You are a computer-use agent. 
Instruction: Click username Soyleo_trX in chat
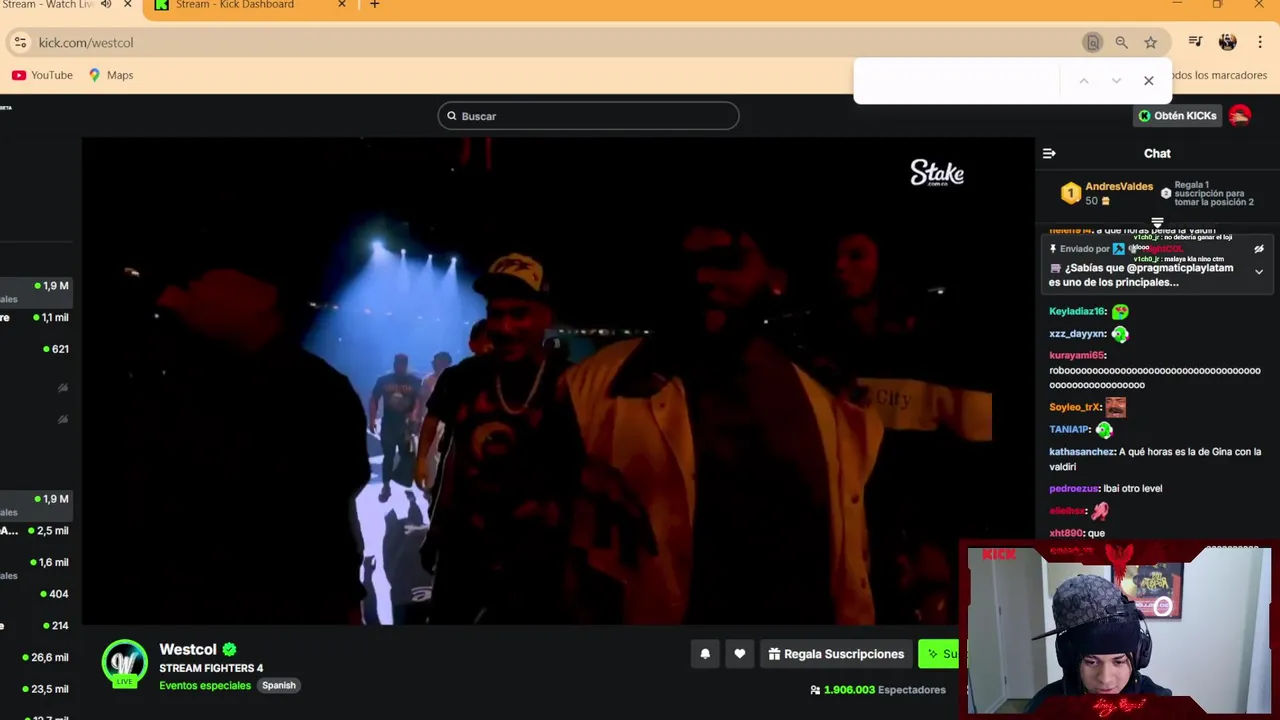coord(1074,408)
